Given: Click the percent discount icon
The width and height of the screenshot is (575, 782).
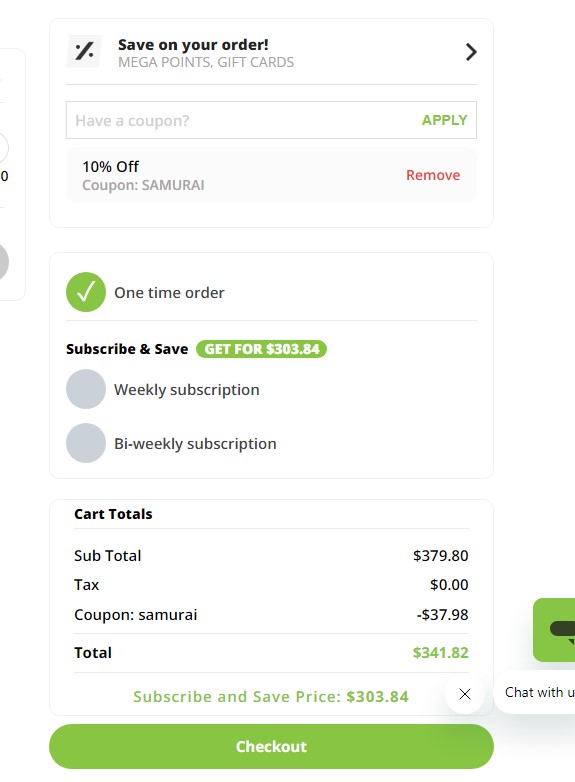Looking at the screenshot, I should pos(84,51).
